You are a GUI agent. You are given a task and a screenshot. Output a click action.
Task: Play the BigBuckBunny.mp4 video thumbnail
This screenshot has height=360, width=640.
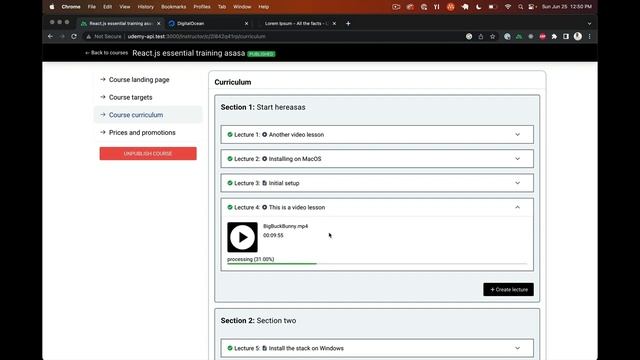(x=242, y=237)
